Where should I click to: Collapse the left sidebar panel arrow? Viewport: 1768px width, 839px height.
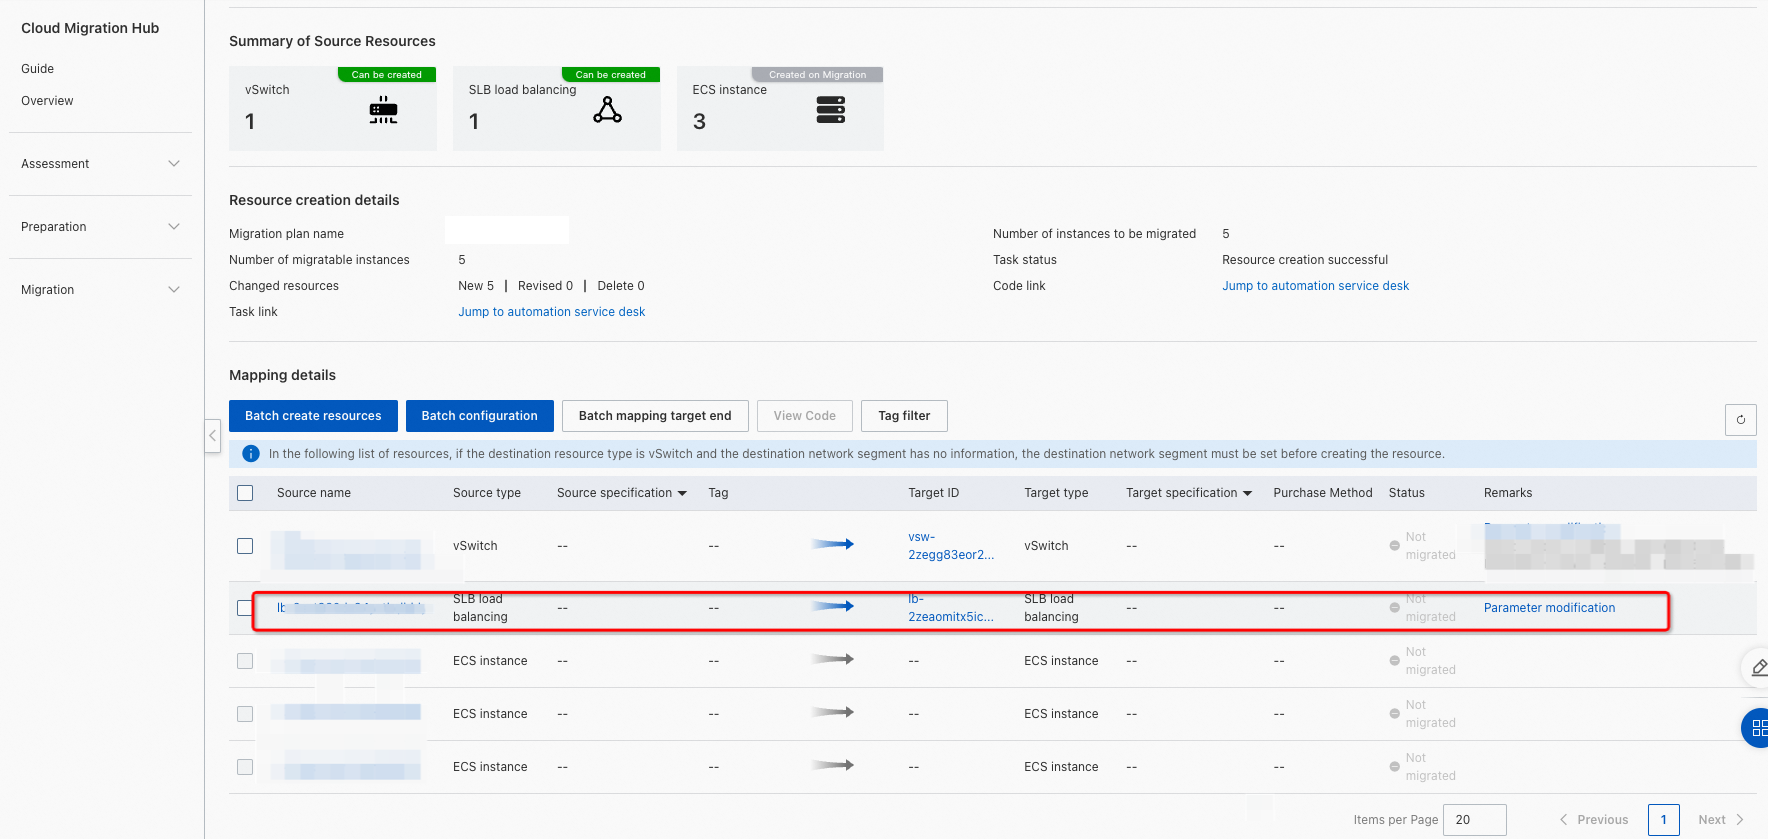tap(213, 436)
